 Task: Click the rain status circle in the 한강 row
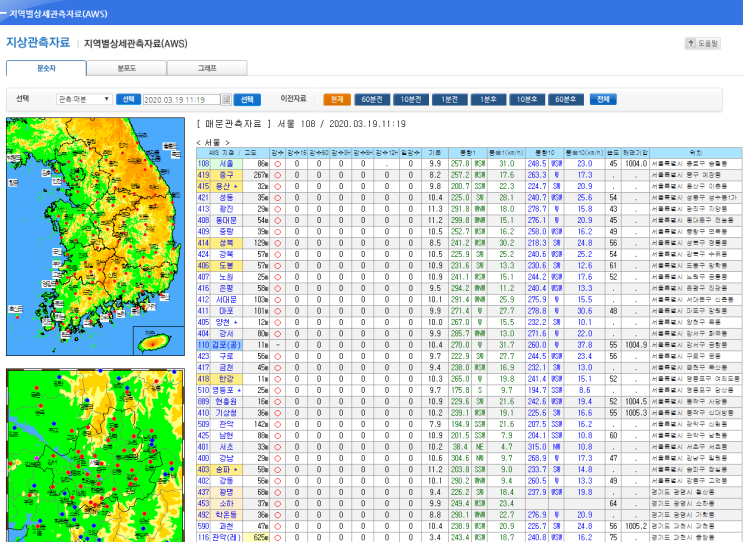[x=278, y=379]
